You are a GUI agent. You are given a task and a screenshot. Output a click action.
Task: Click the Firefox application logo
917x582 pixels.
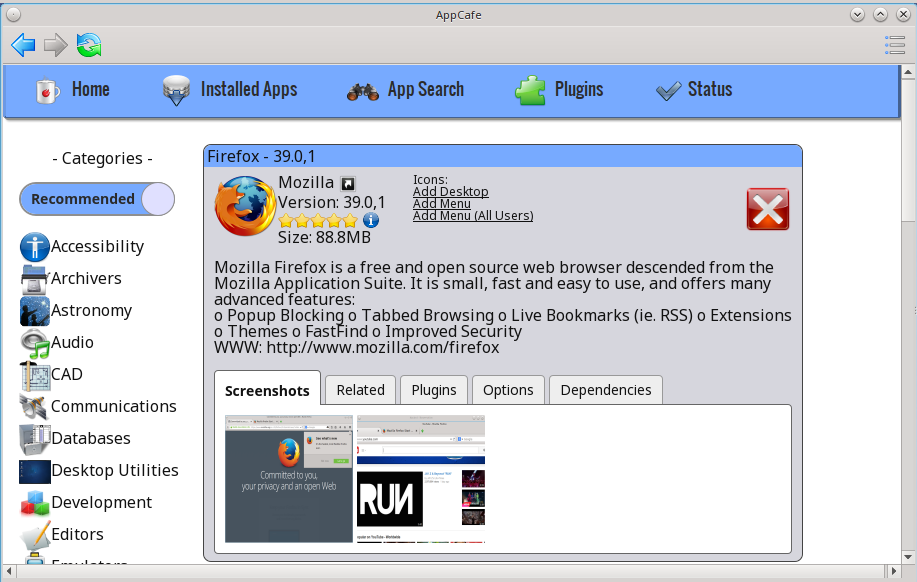[x=244, y=206]
